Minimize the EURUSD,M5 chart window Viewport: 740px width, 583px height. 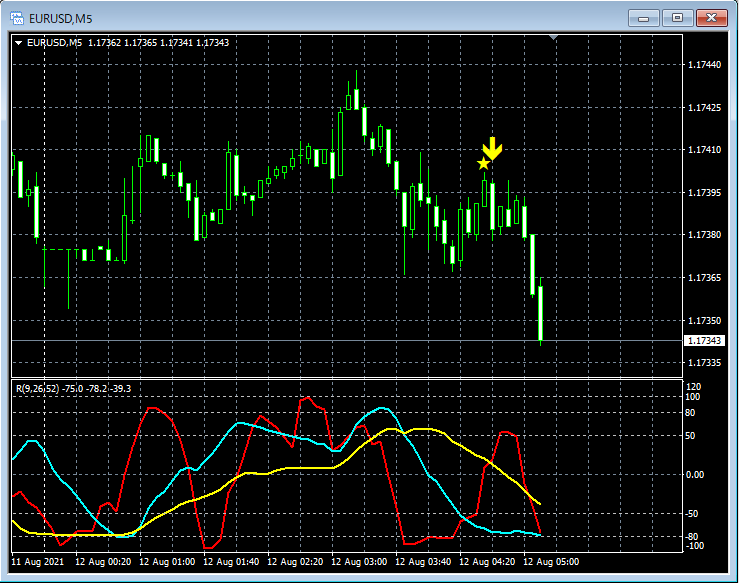click(644, 18)
